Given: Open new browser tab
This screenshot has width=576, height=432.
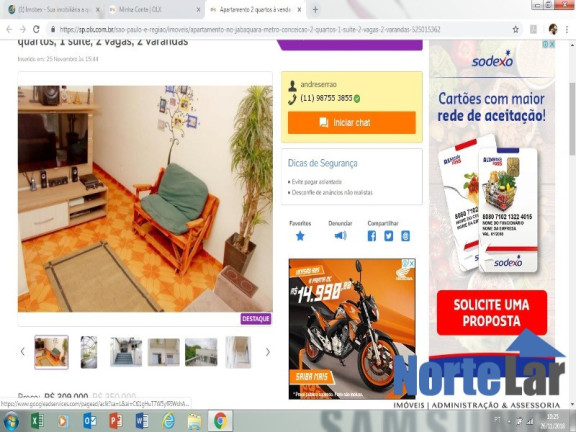Looking at the screenshot, I should coord(315,10).
